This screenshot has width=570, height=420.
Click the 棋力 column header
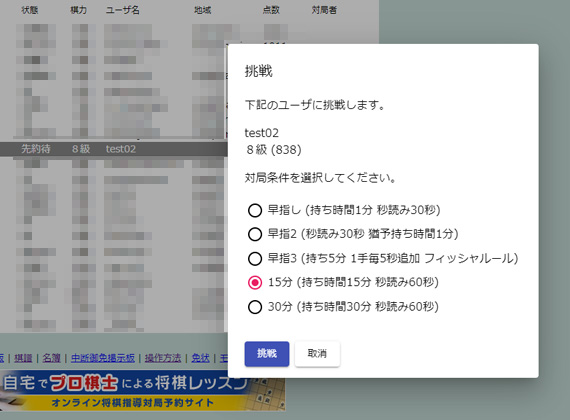pos(79,10)
